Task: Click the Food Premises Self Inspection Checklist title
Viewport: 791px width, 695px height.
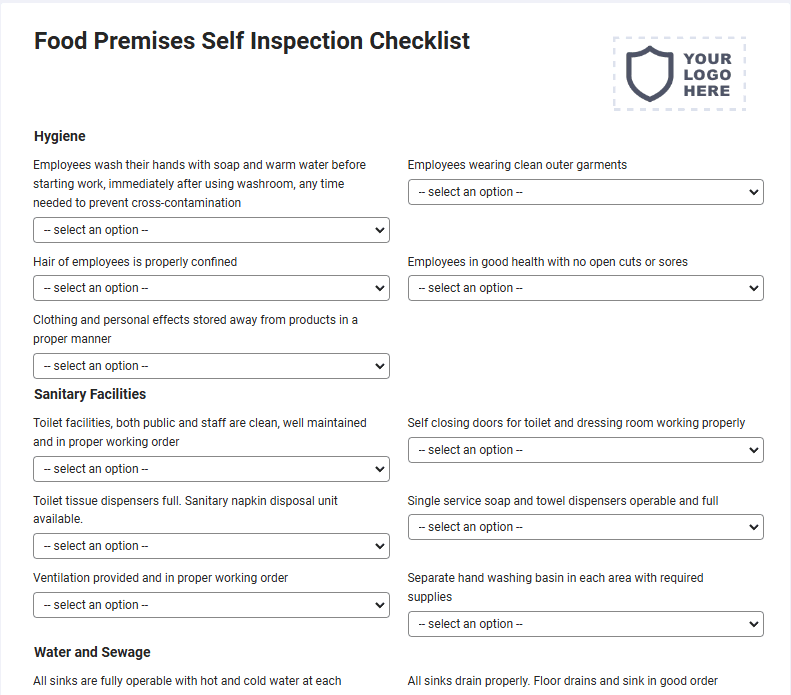Action: point(252,41)
